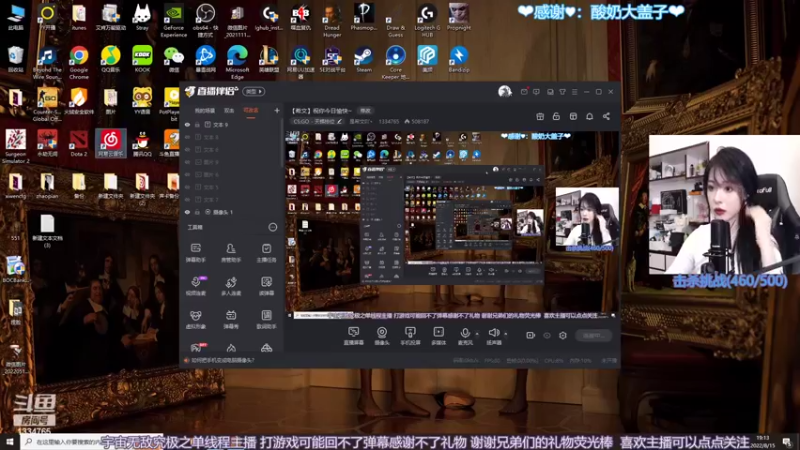The image size is (800, 450).
Task: Click the source list vertical scrollbar
Action: (282, 143)
